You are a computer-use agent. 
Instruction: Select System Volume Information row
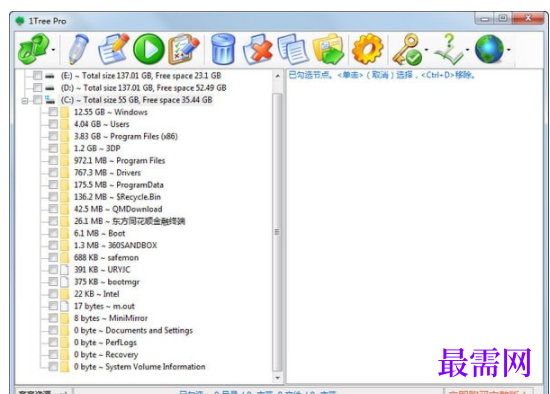(x=140, y=367)
